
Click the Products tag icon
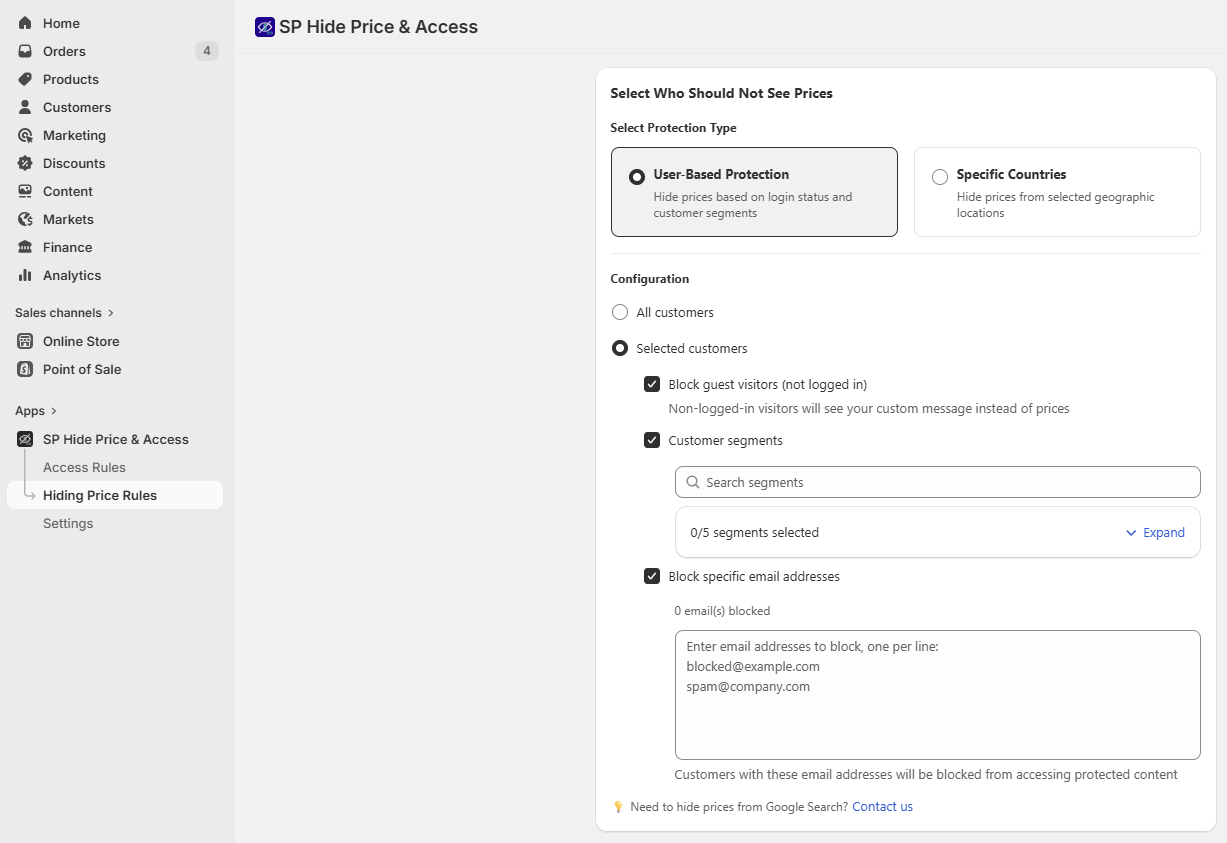coord(25,79)
